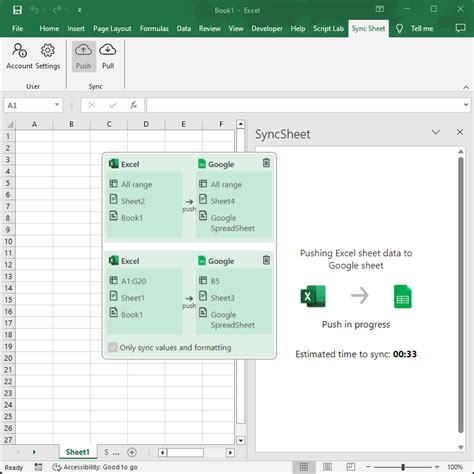Open the File tab
This screenshot has height=474, width=474.
click(18, 29)
